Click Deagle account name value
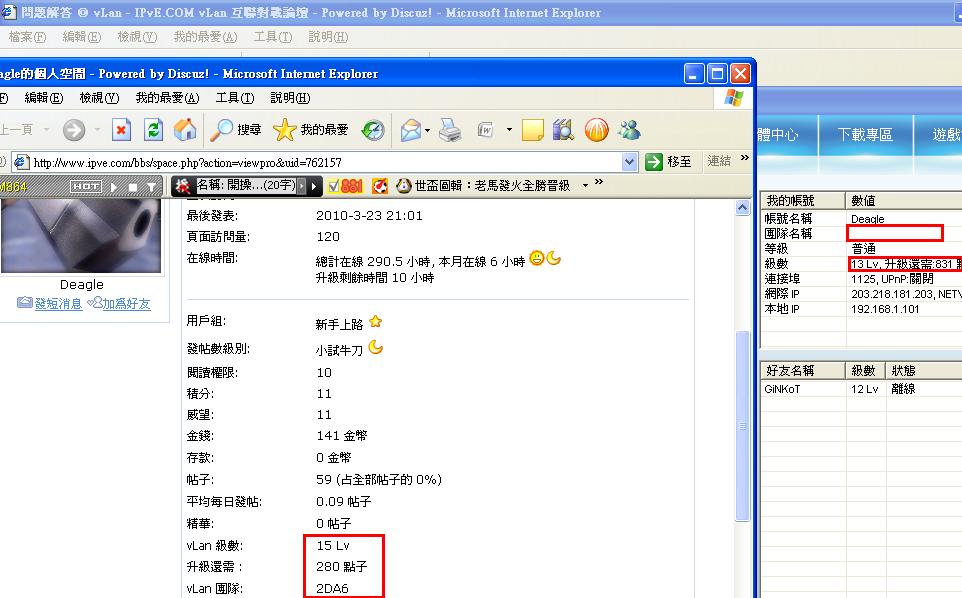This screenshot has width=962, height=598. tap(867, 219)
